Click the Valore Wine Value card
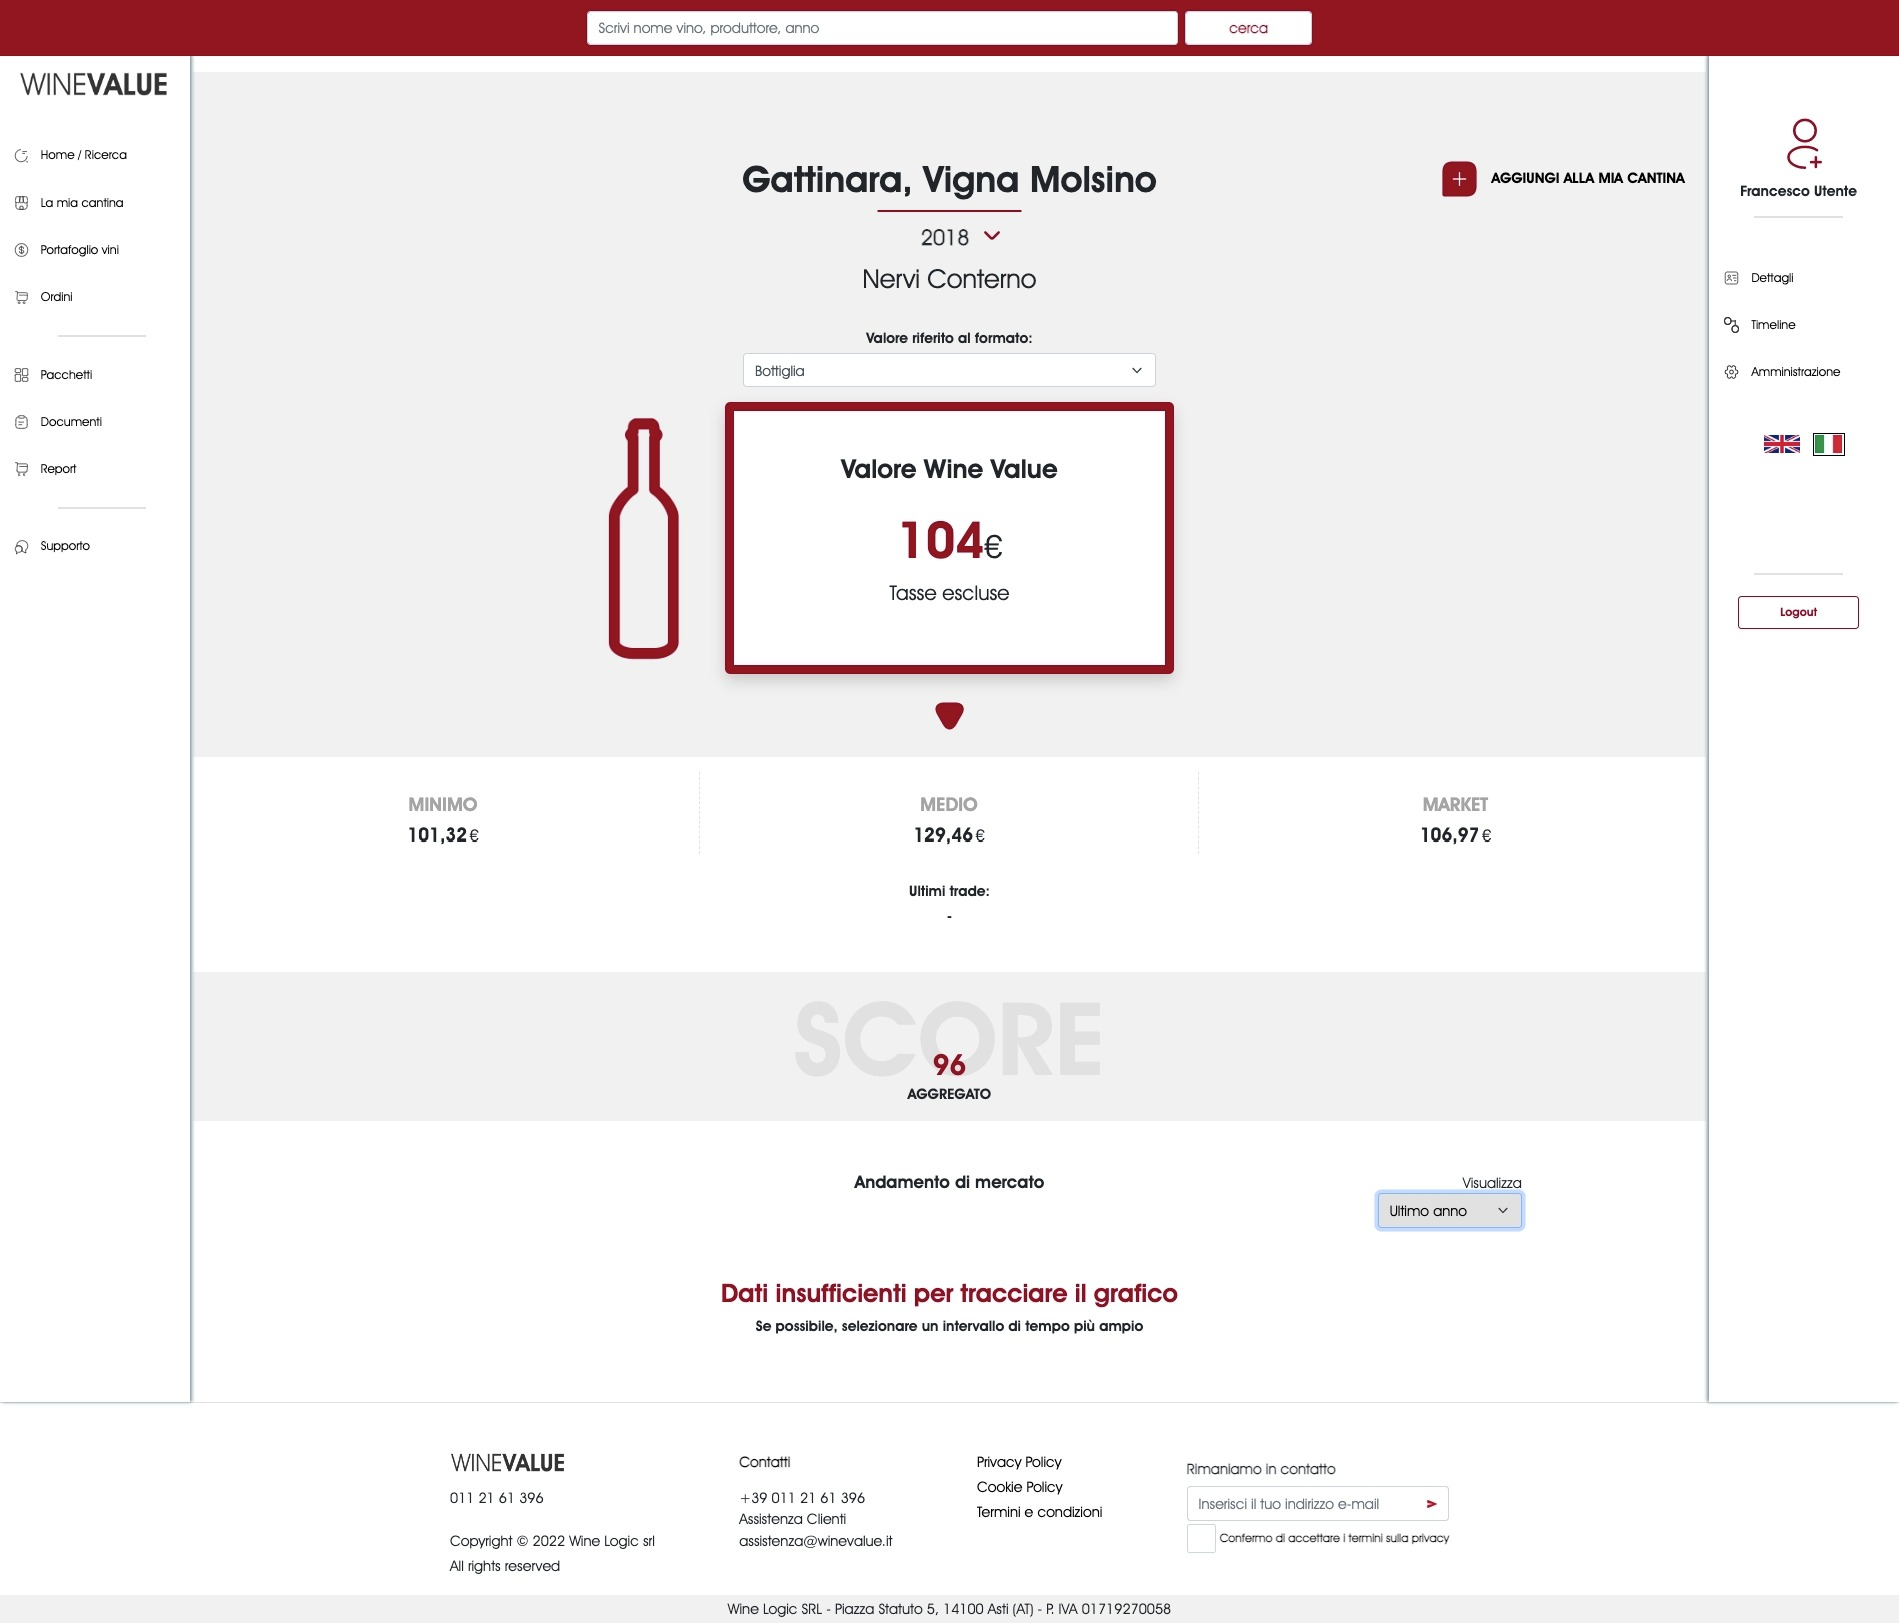Viewport: 1899px width, 1623px height. (x=949, y=538)
